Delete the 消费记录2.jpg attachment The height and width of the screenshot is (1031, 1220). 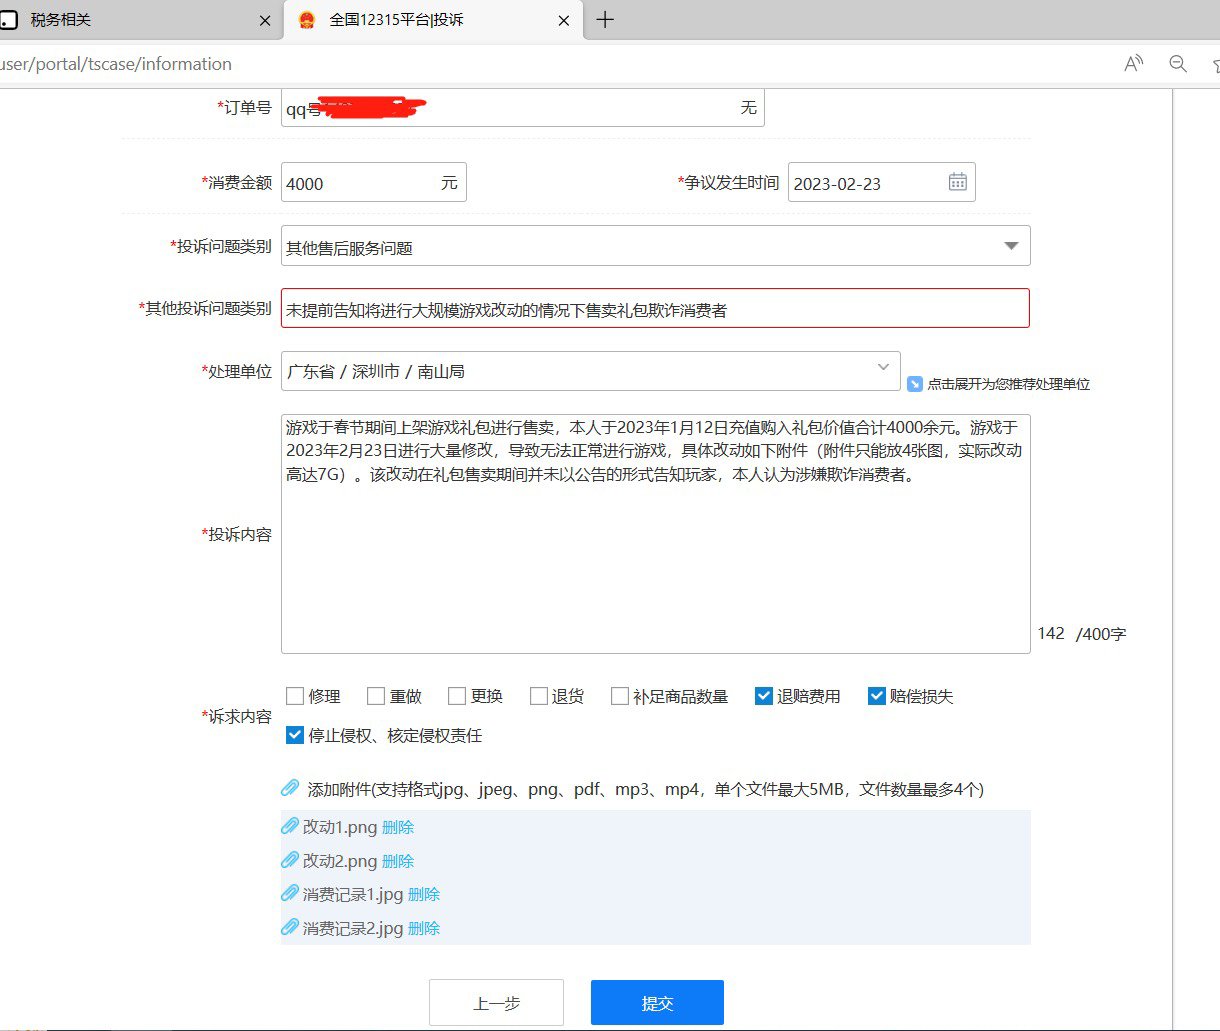[424, 928]
